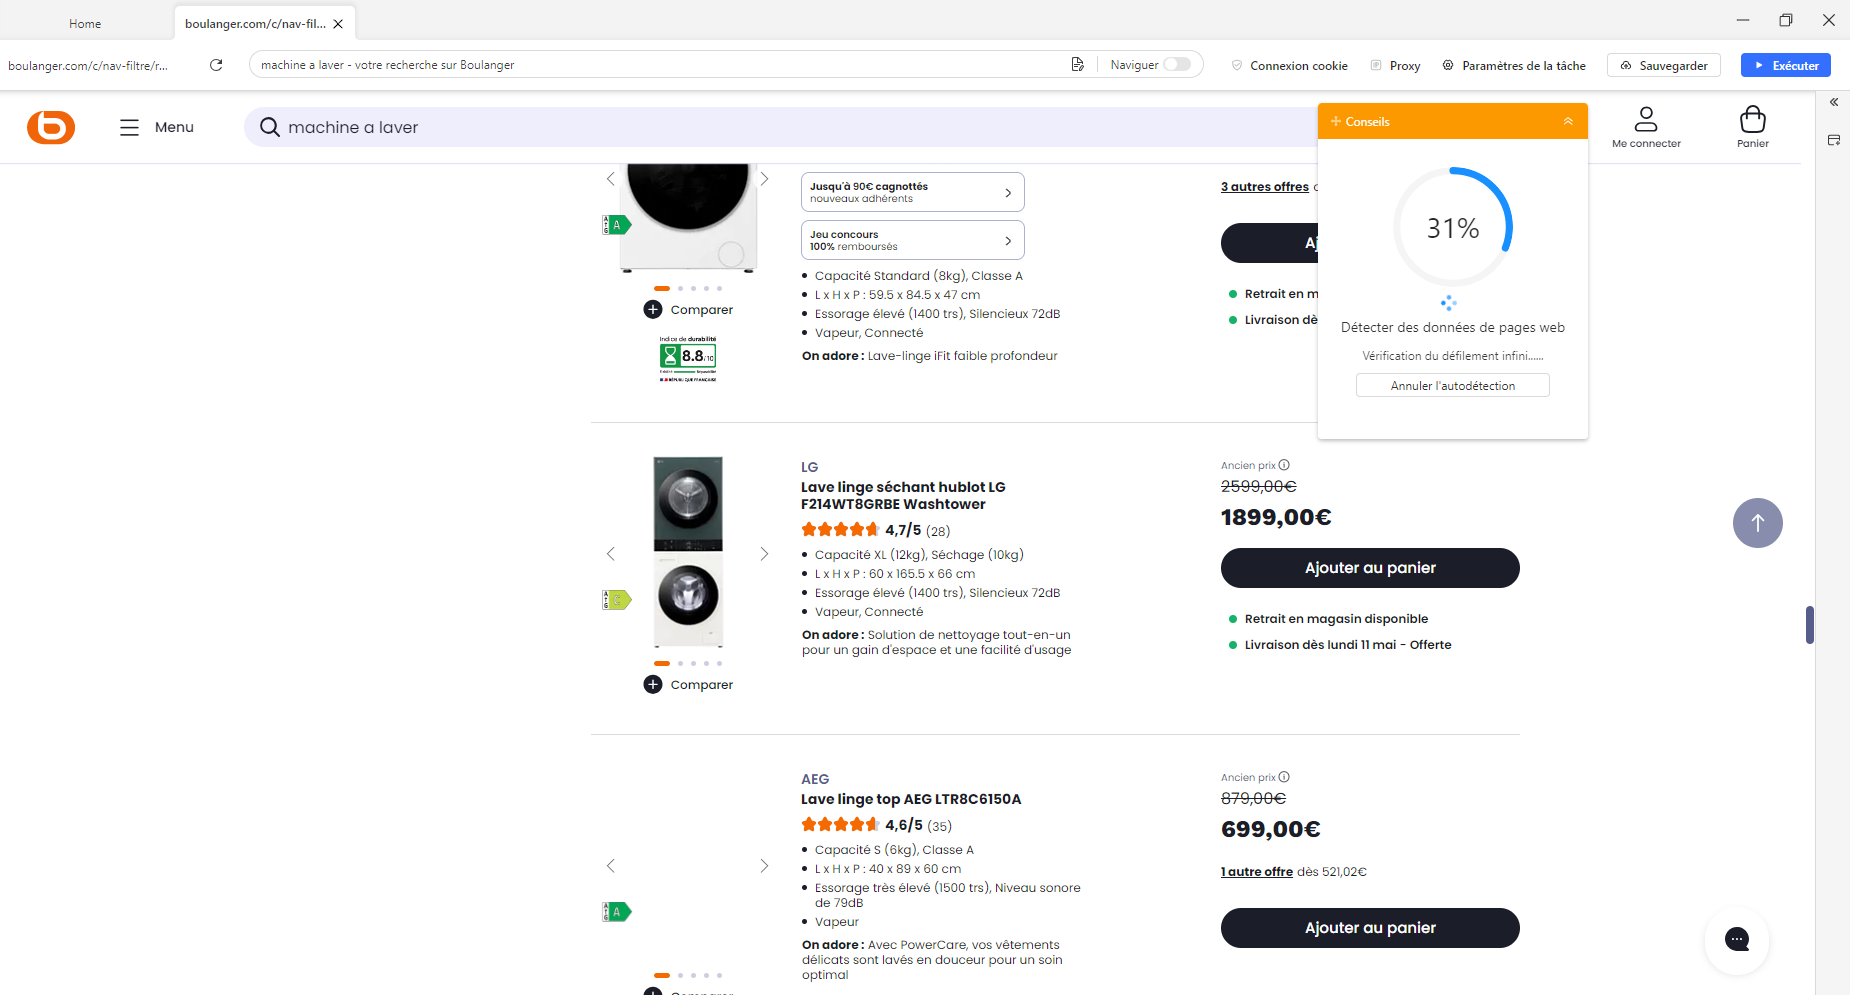The image size is (1850, 995).
Task: Click info icon beside LG Ancien prix
Action: tap(1284, 465)
